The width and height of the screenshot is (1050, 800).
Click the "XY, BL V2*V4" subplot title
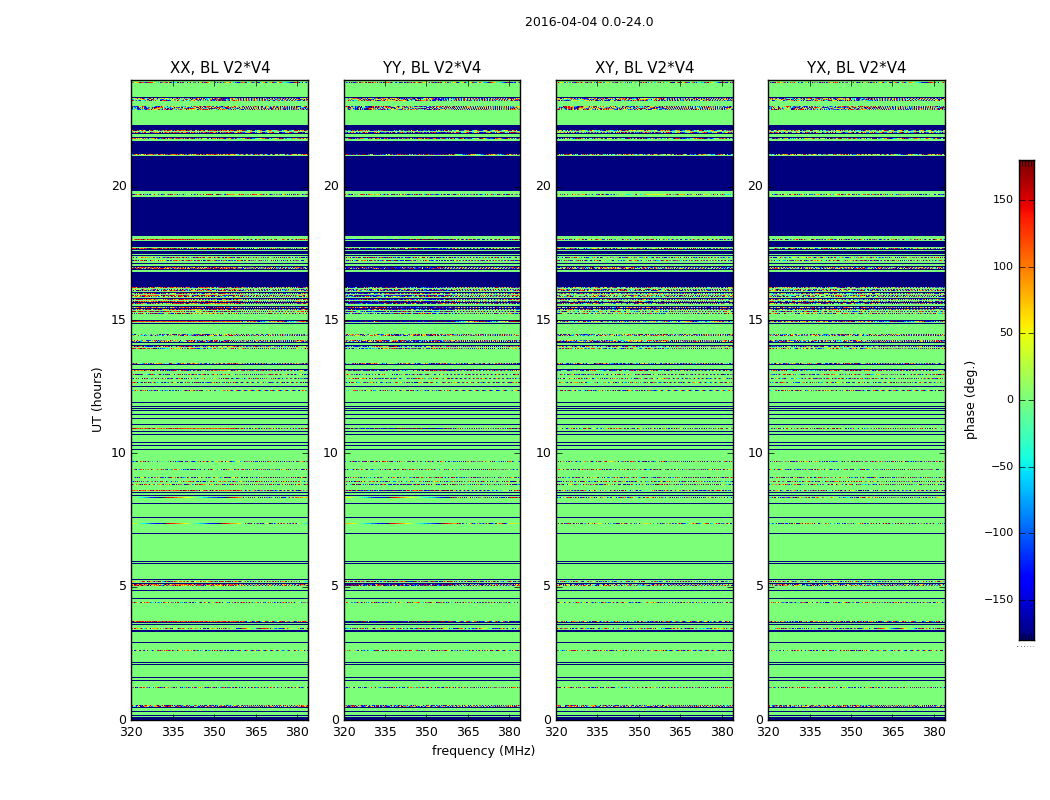tap(644, 68)
